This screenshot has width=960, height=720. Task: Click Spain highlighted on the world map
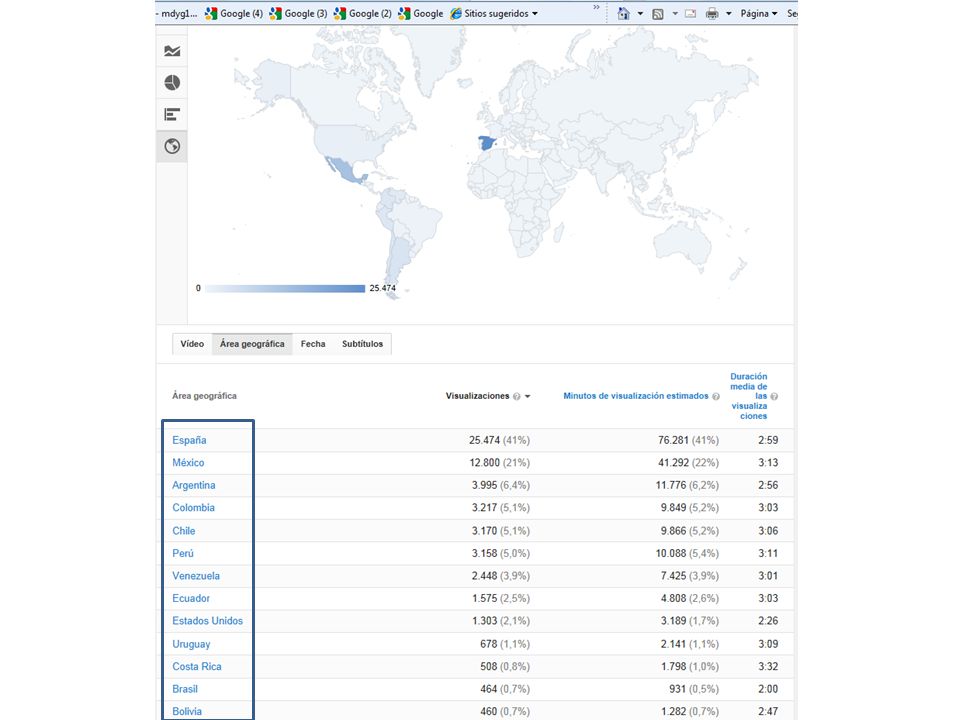486,144
